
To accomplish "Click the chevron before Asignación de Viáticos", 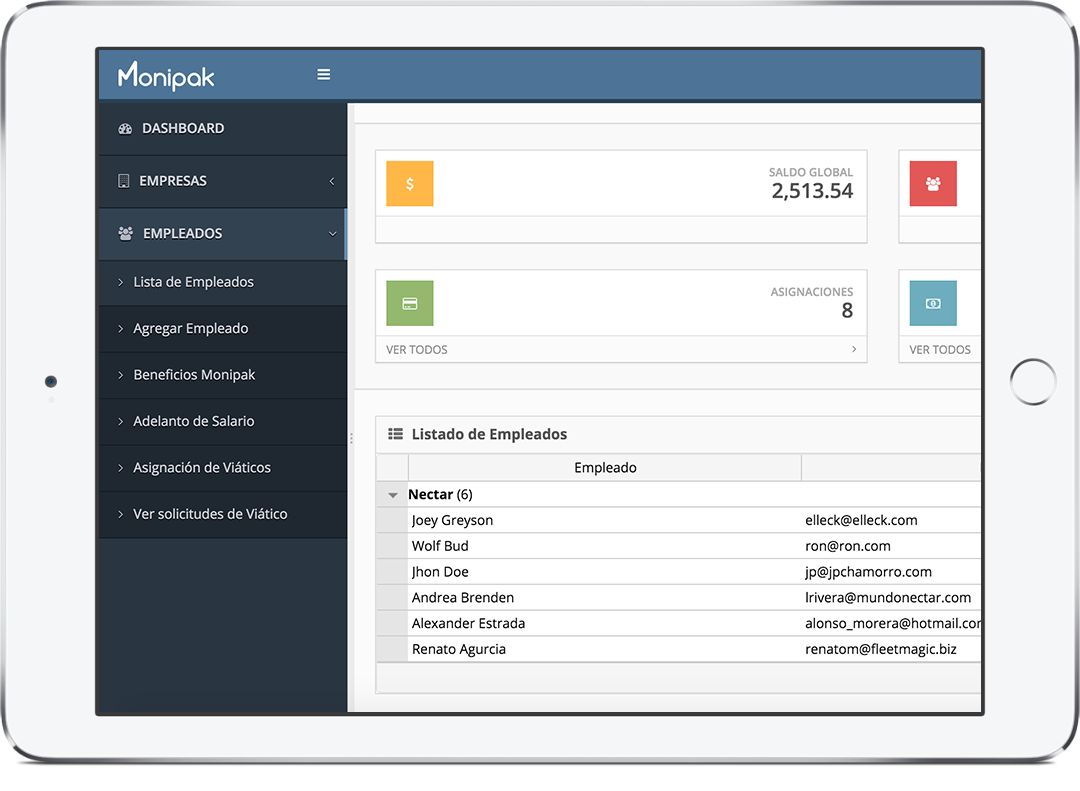I will pos(121,468).
